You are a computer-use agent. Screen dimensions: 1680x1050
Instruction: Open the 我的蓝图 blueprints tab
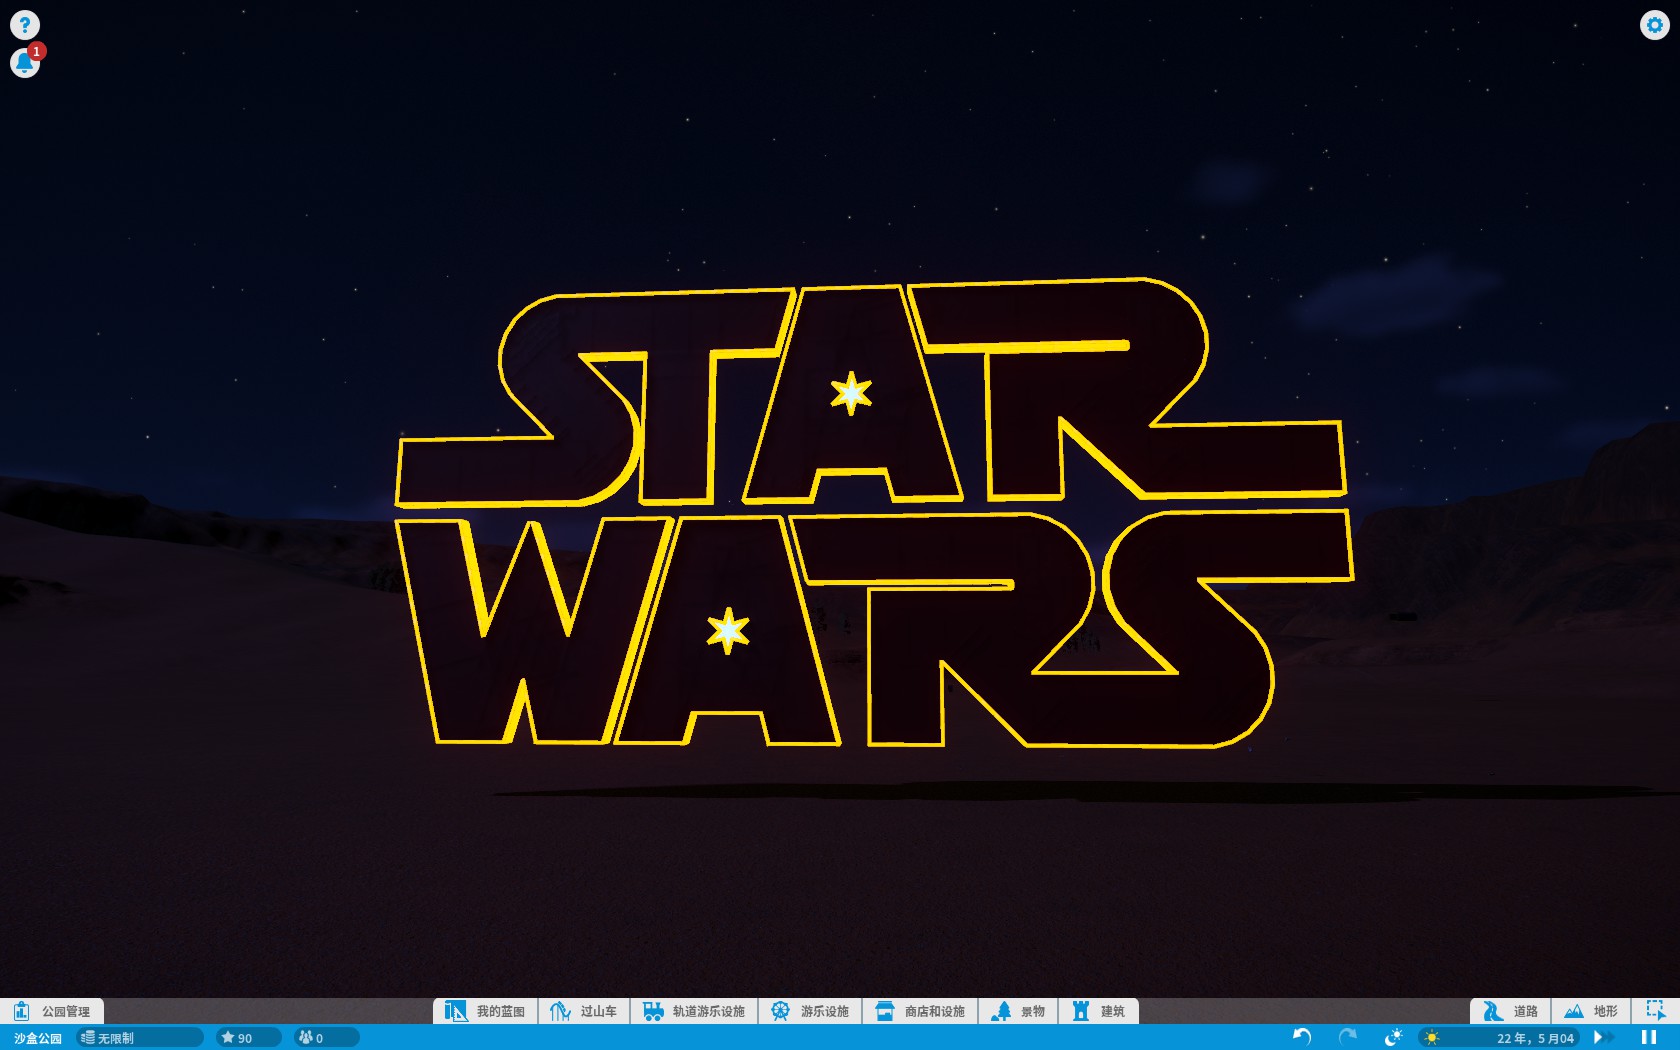[486, 1011]
